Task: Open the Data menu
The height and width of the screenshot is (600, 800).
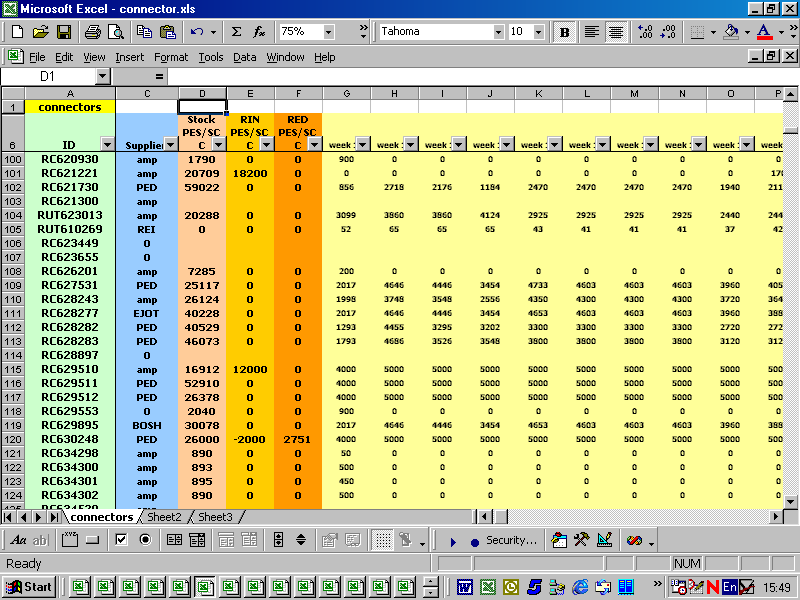Action: click(245, 57)
